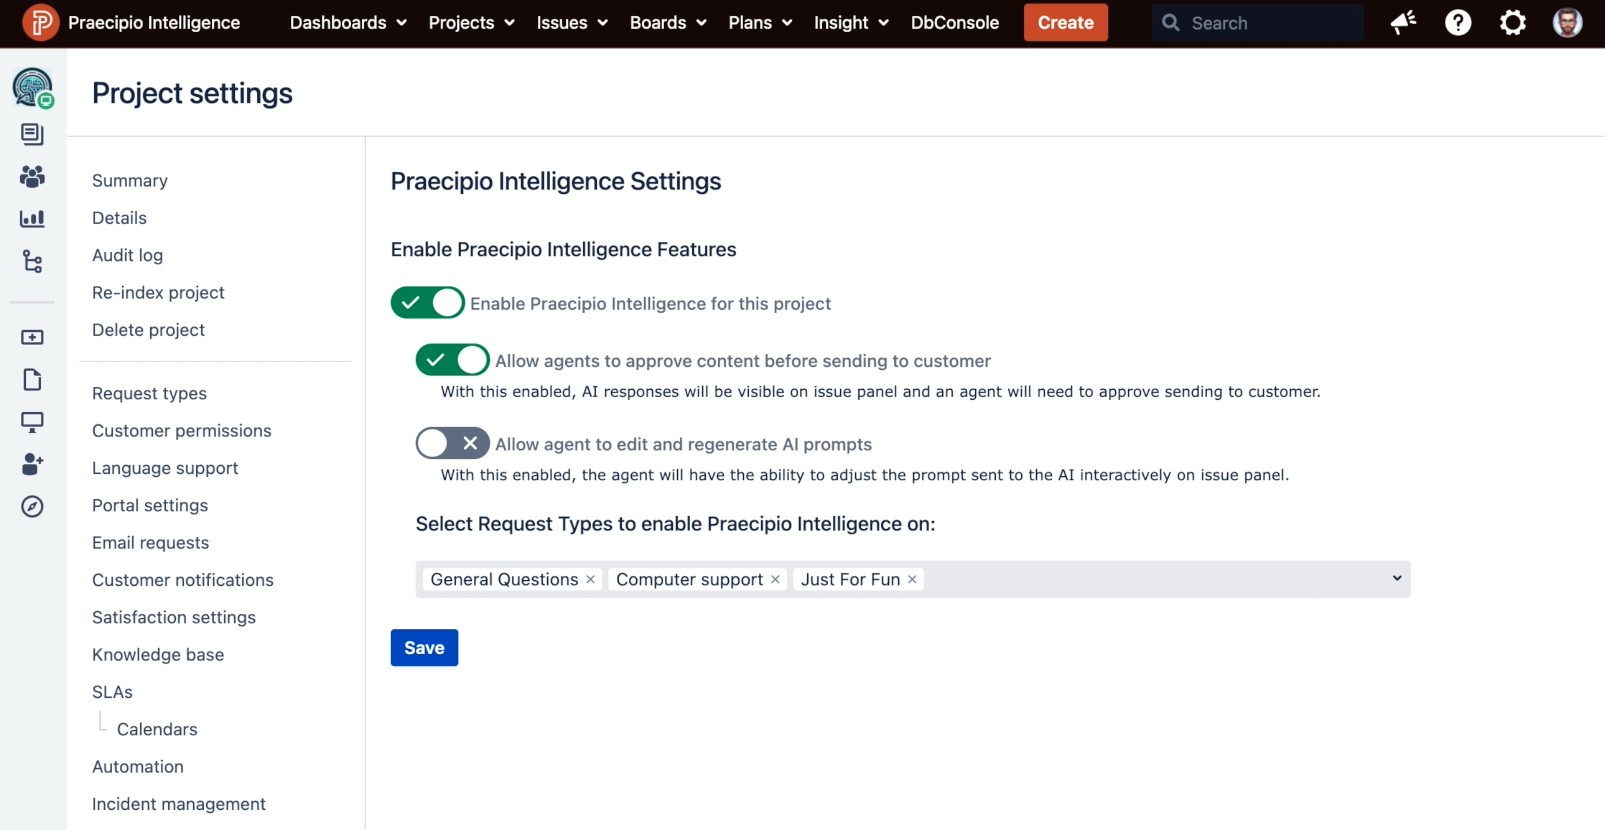The image size is (1605, 830).
Task: Open Calendars under SLAs
Action: tap(157, 730)
